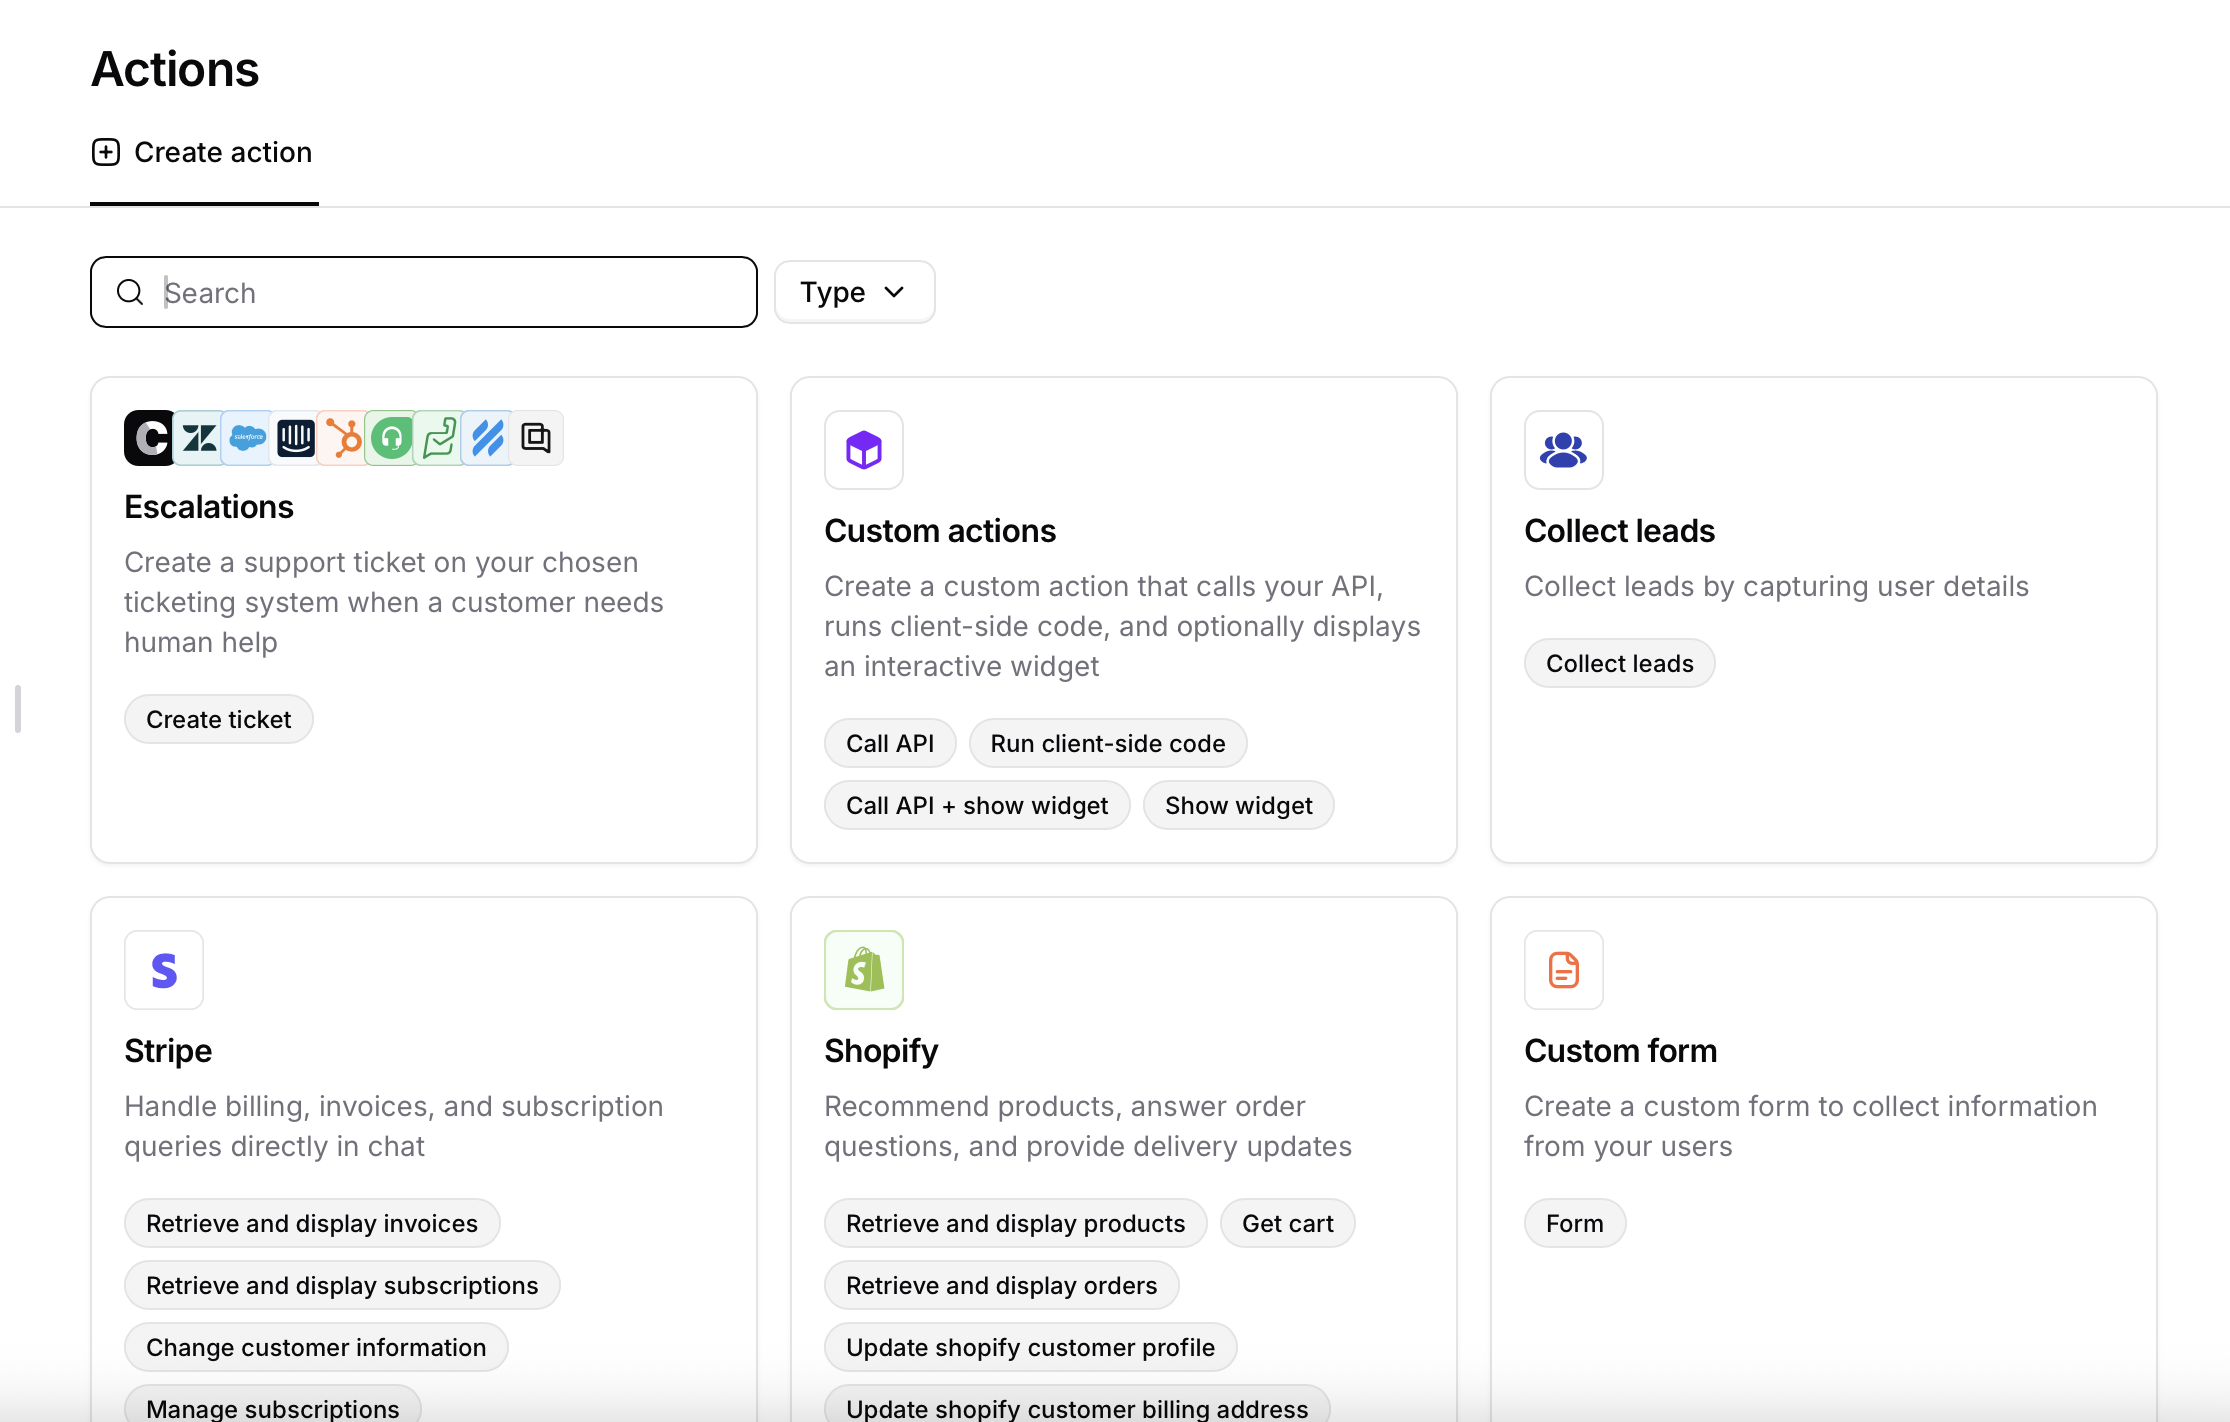This screenshot has width=2230, height=1422.
Task: Click the Manage subscriptions chip
Action: tap(273, 1405)
